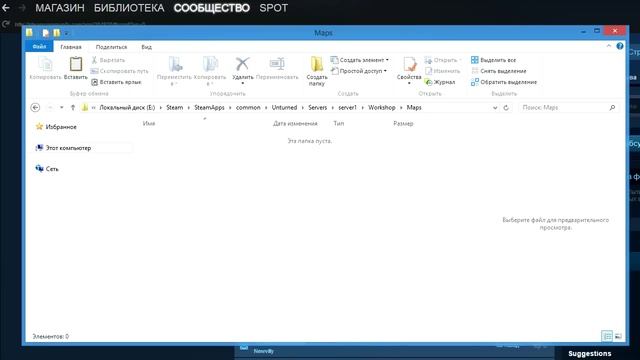This screenshot has height=360, width=640.
Task: Refresh the Maps folder address bar
Action: [x=506, y=108]
